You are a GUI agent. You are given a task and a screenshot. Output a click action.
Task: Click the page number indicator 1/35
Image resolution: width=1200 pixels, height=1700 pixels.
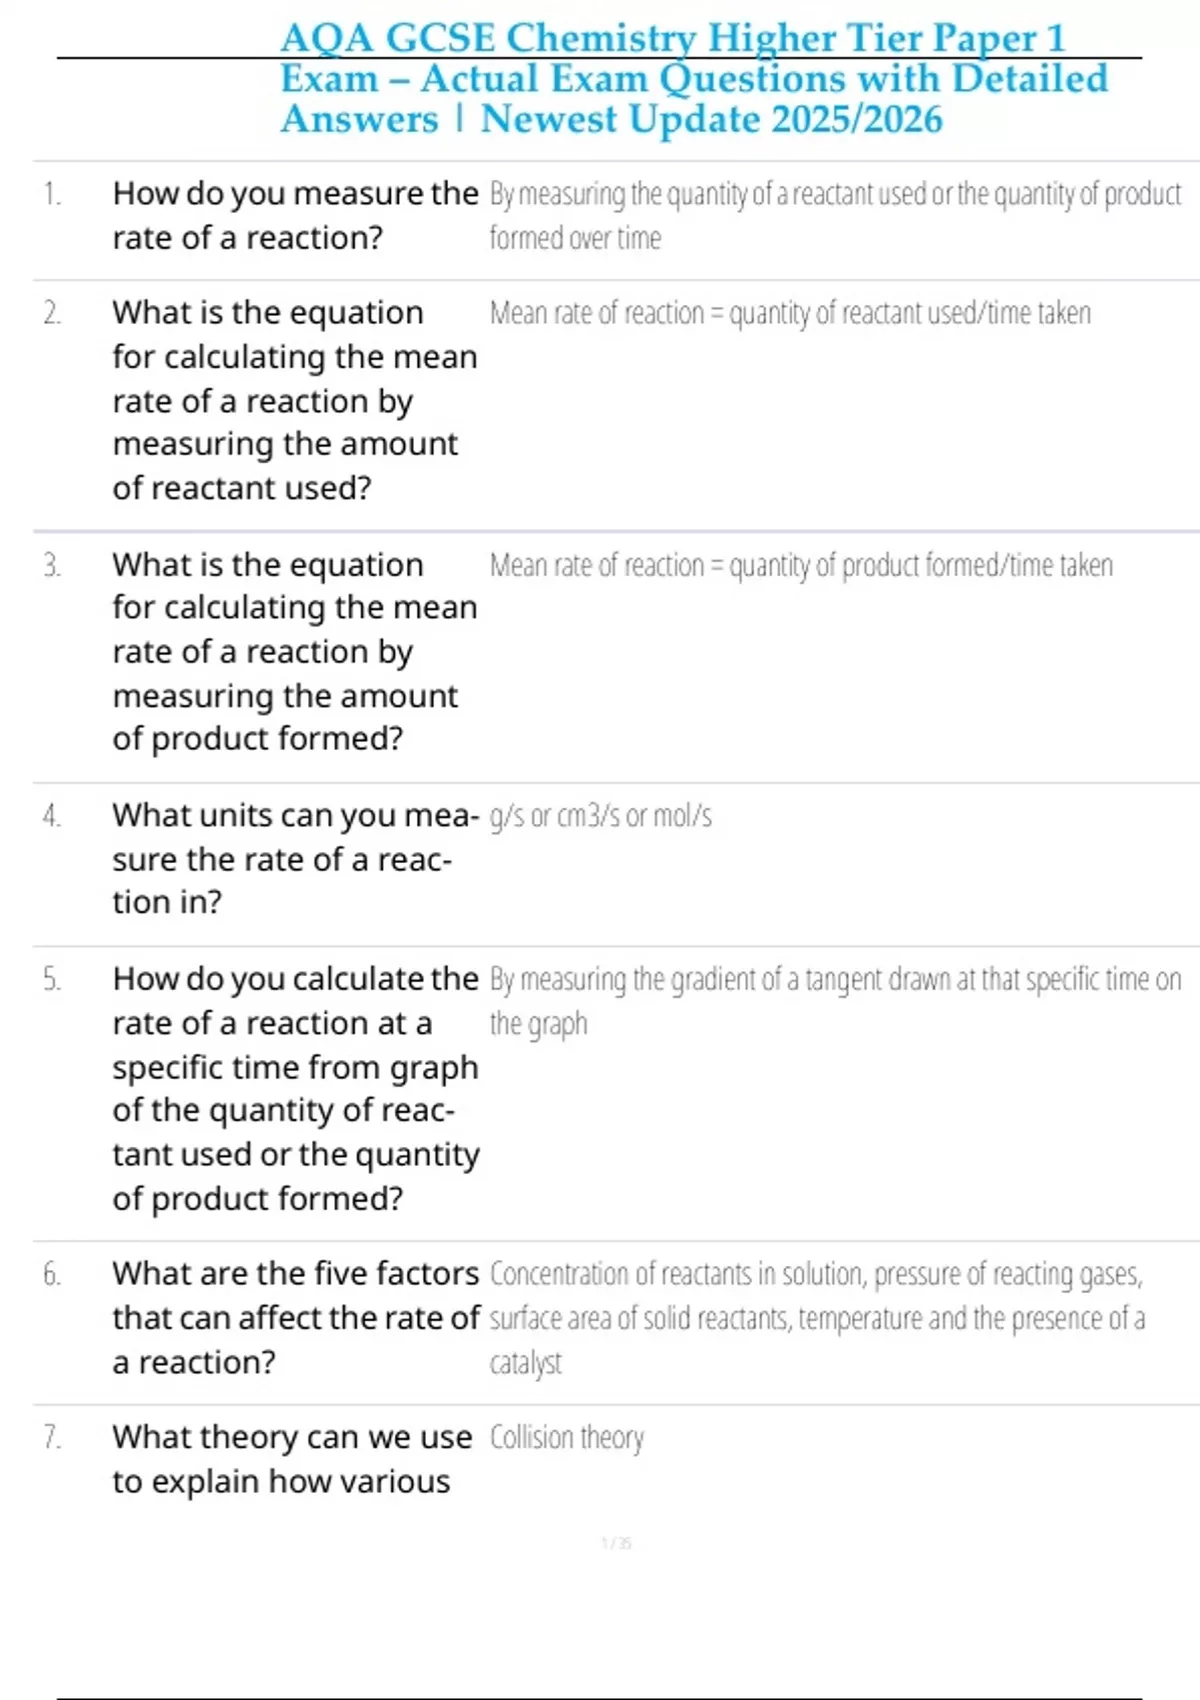(x=616, y=1543)
